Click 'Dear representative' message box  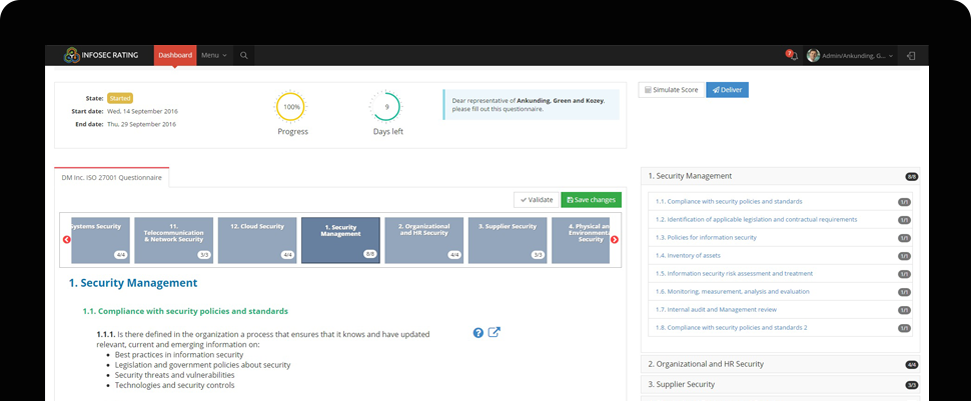[x=531, y=105]
